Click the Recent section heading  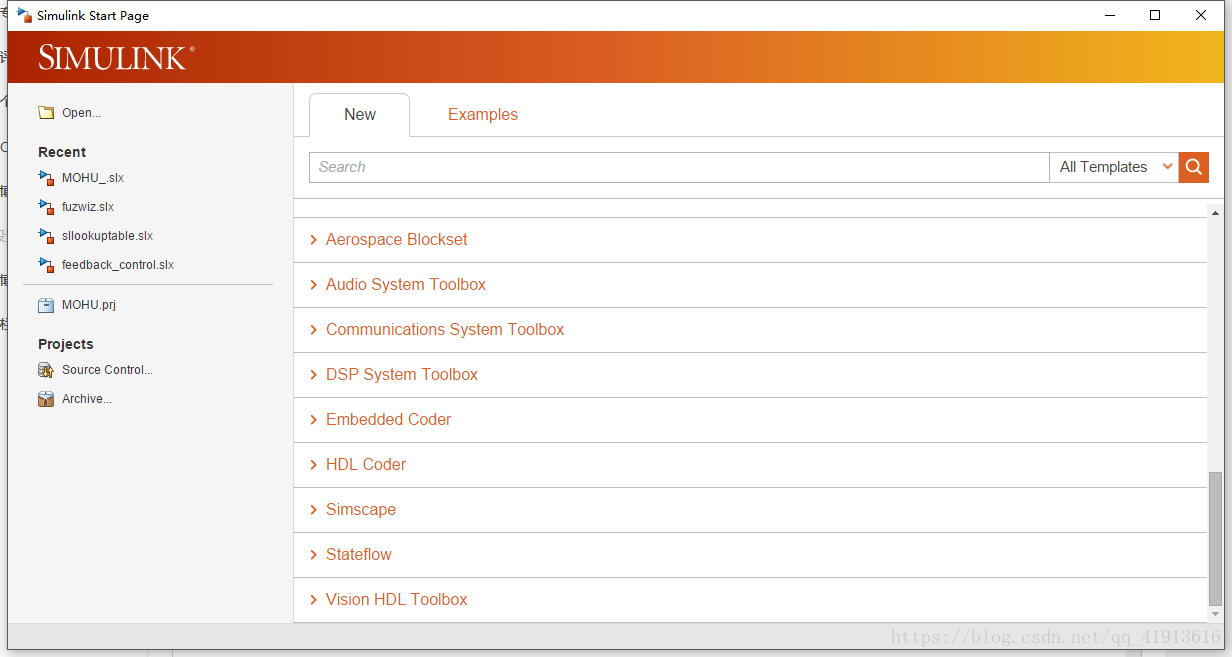pyautogui.click(x=62, y=152)
